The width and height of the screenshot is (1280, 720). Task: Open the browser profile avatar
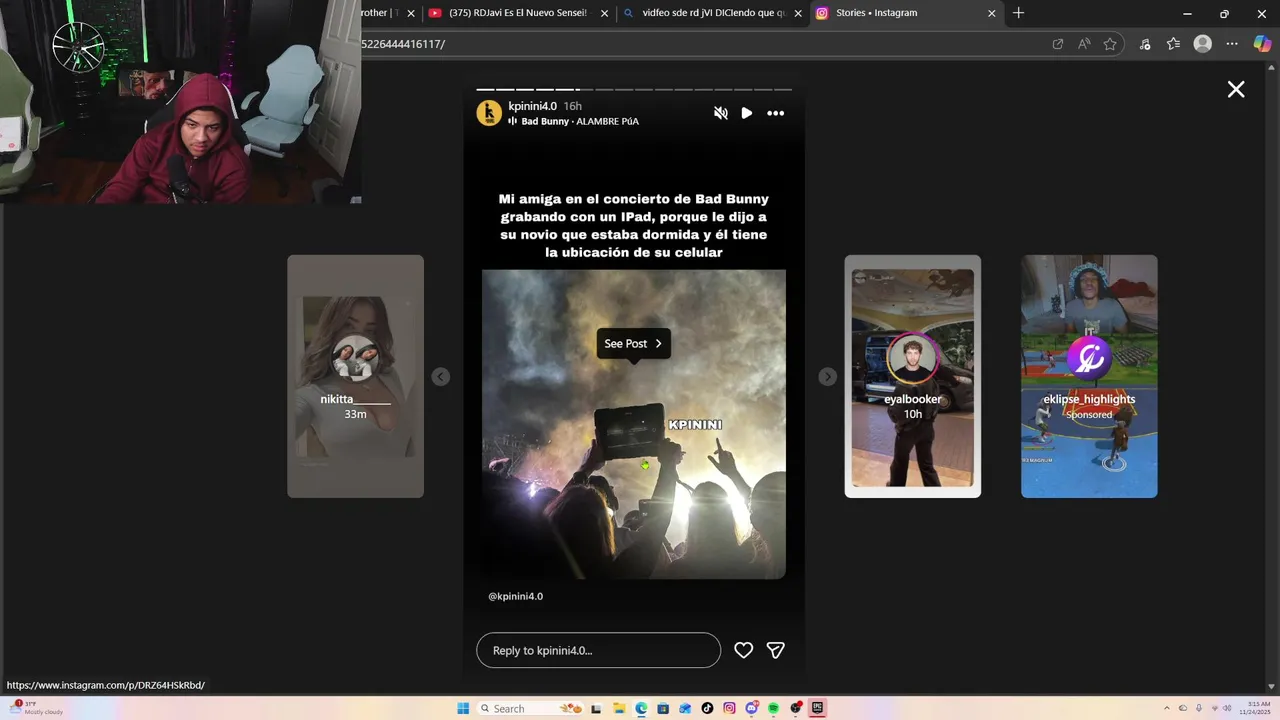point(1203,44)
